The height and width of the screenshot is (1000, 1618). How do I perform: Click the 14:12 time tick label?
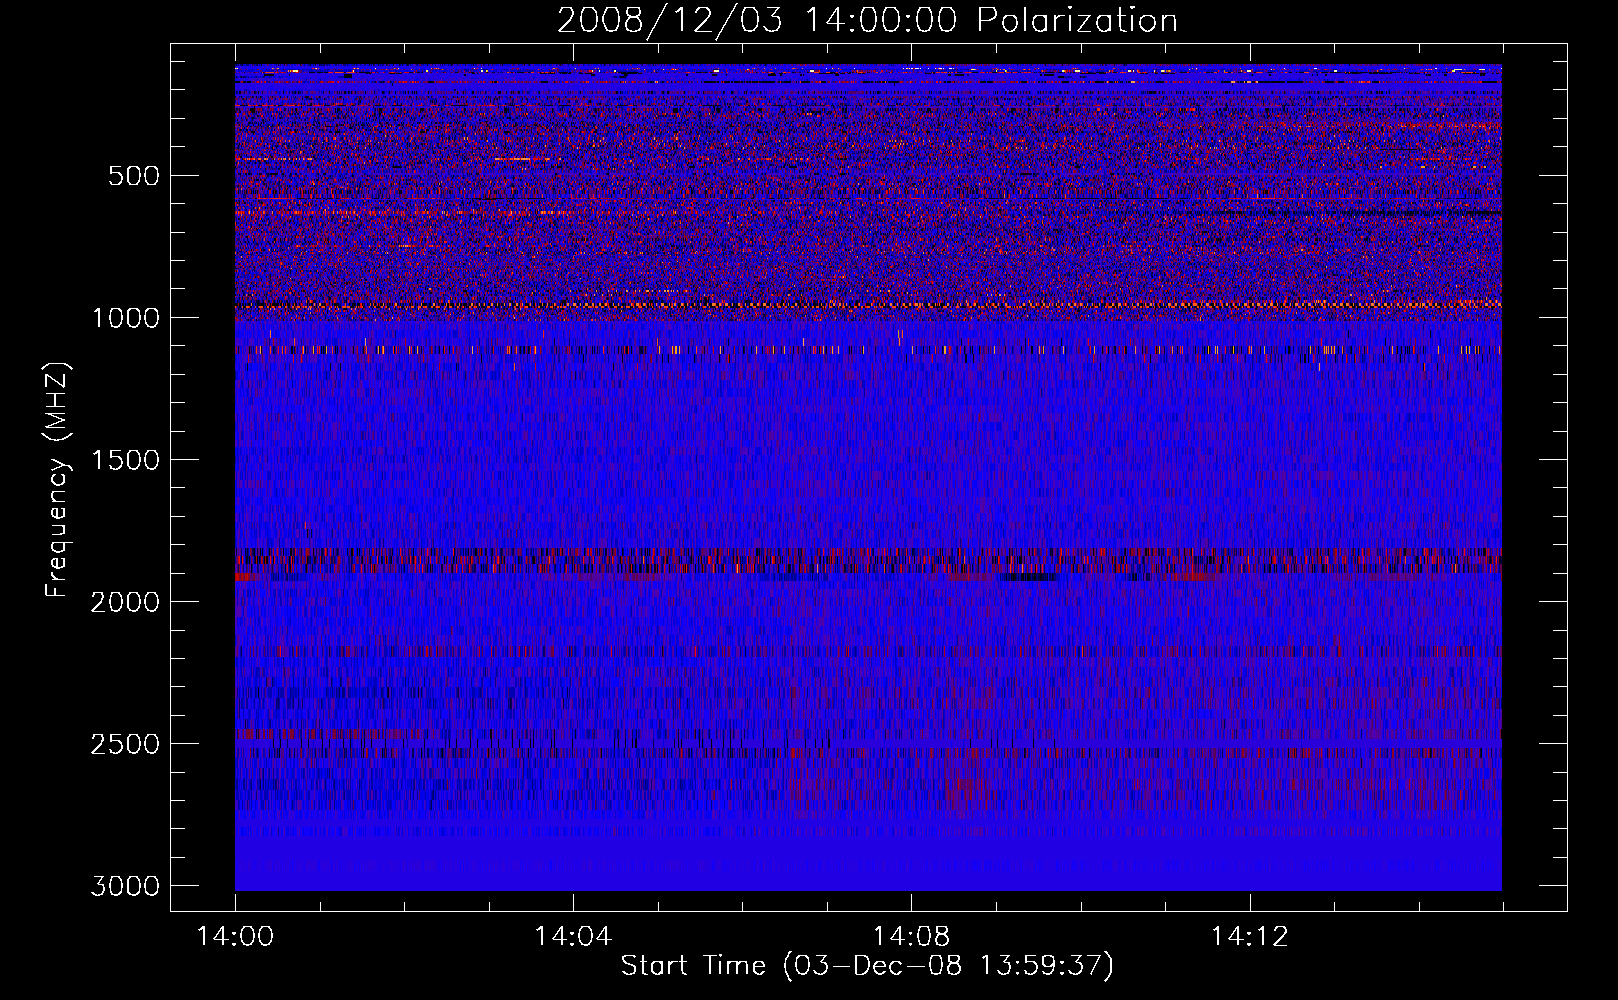[1249, 937]
